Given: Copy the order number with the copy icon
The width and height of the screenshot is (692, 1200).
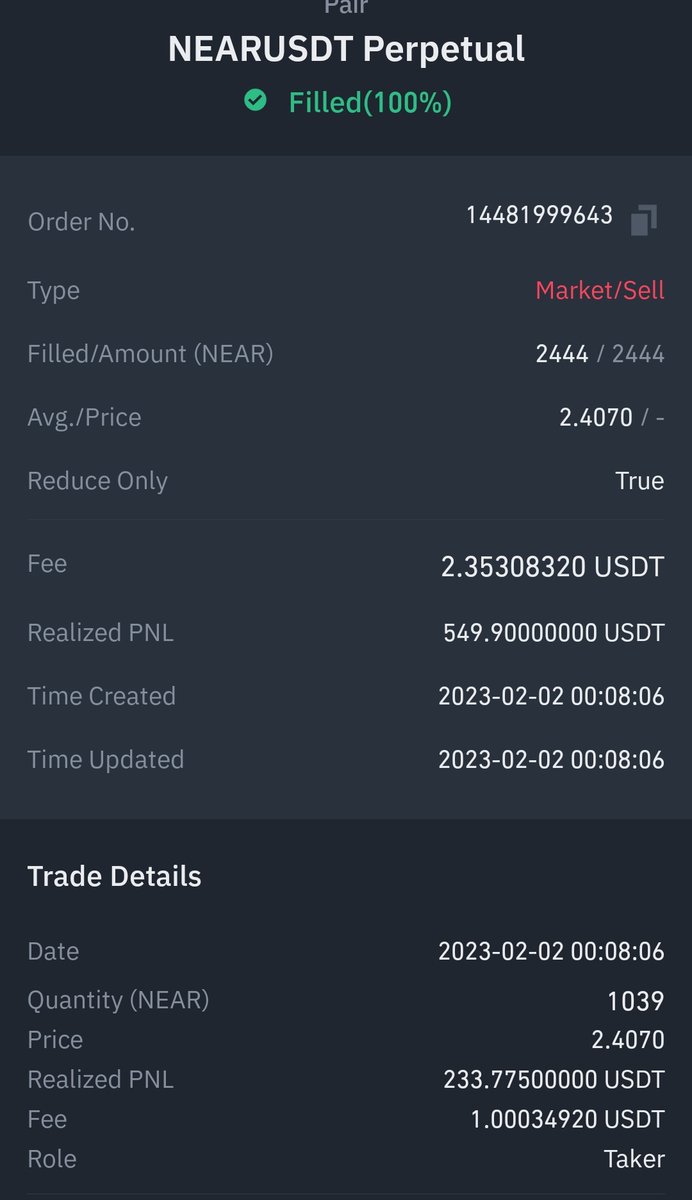Looking at the screenshot, I should point(644,220).
